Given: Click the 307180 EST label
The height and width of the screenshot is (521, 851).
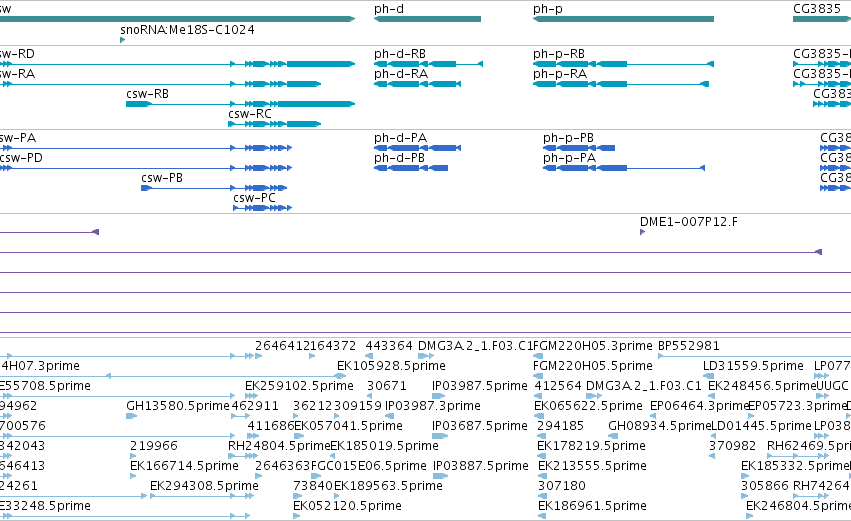Looking at the screenshot, I should pos(562,486).
